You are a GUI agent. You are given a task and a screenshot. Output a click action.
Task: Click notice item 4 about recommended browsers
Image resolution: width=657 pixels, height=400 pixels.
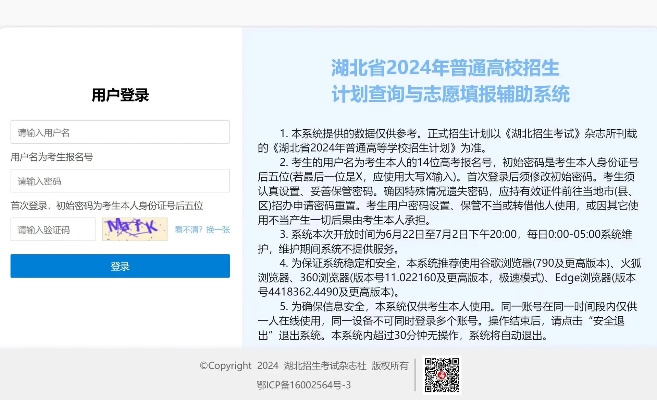[449, 277]
